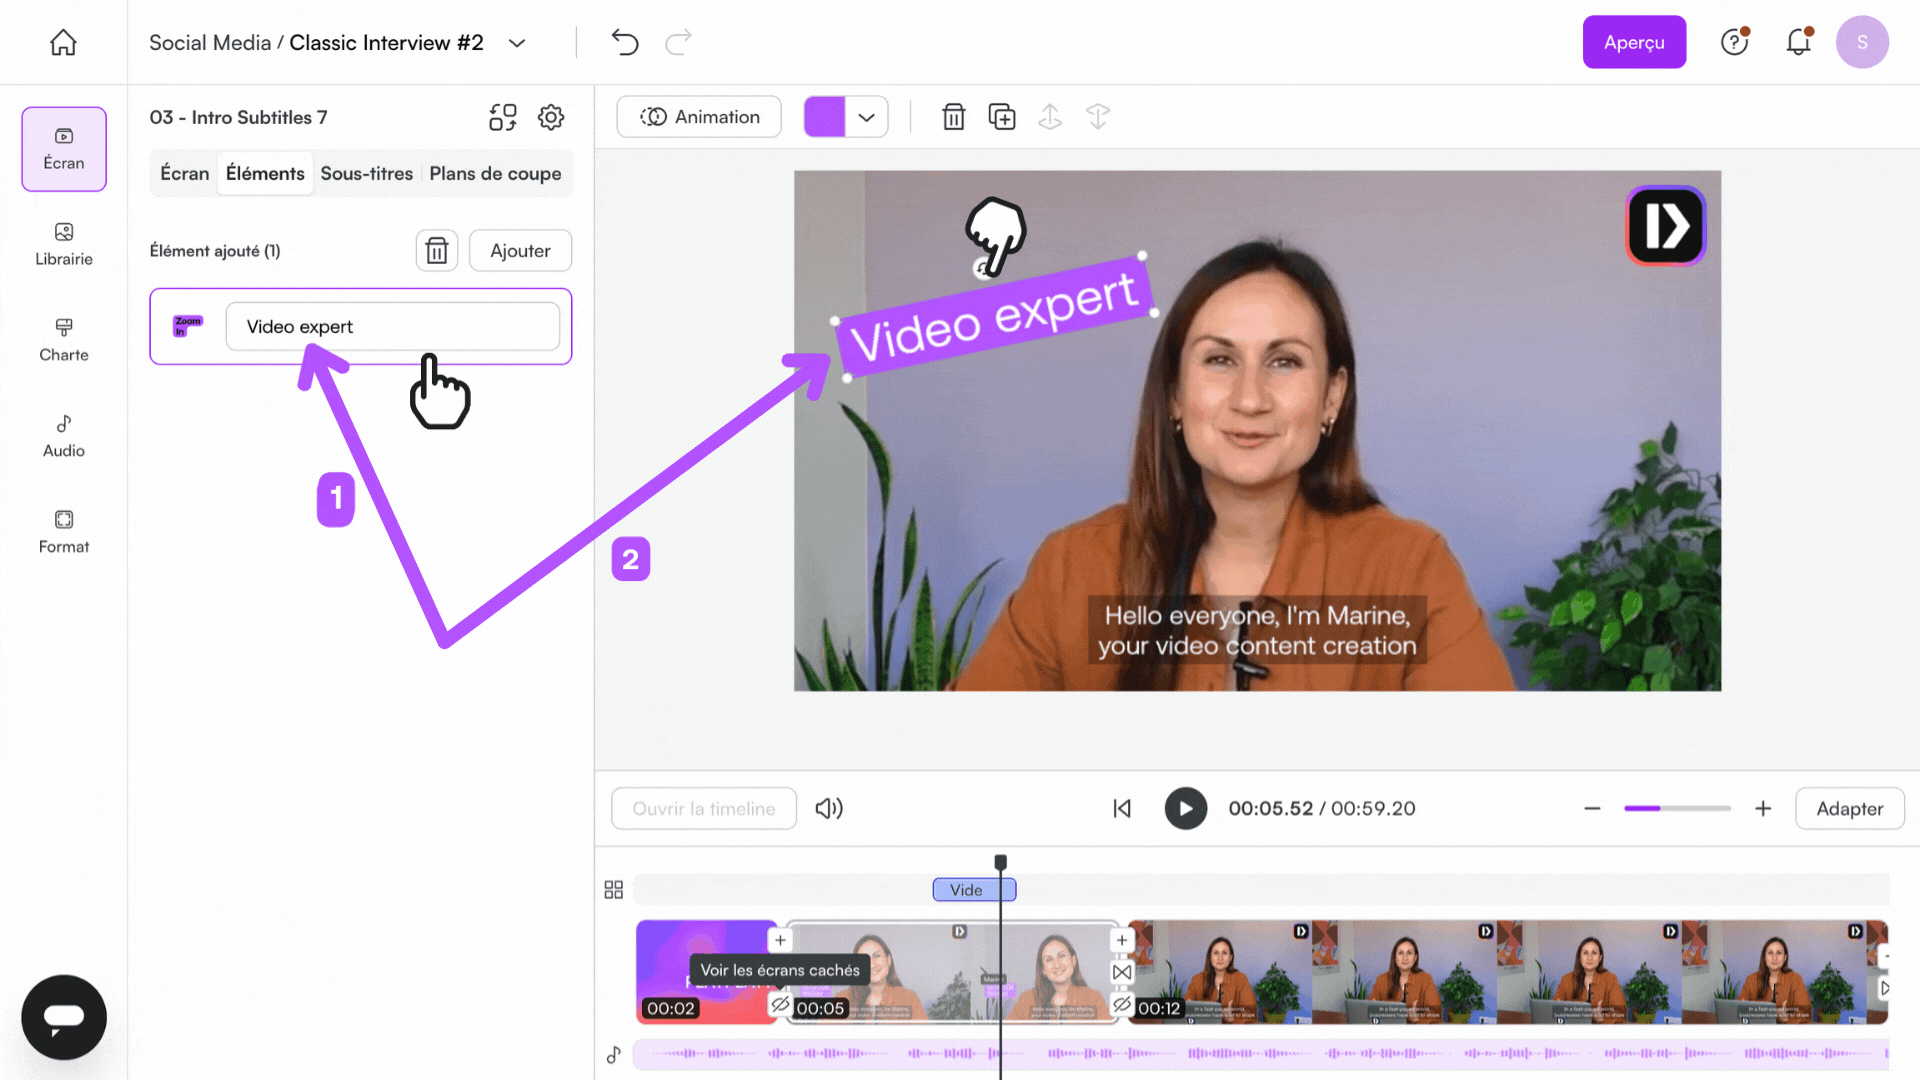Toggle the volume speaker icon

(828, 808)
